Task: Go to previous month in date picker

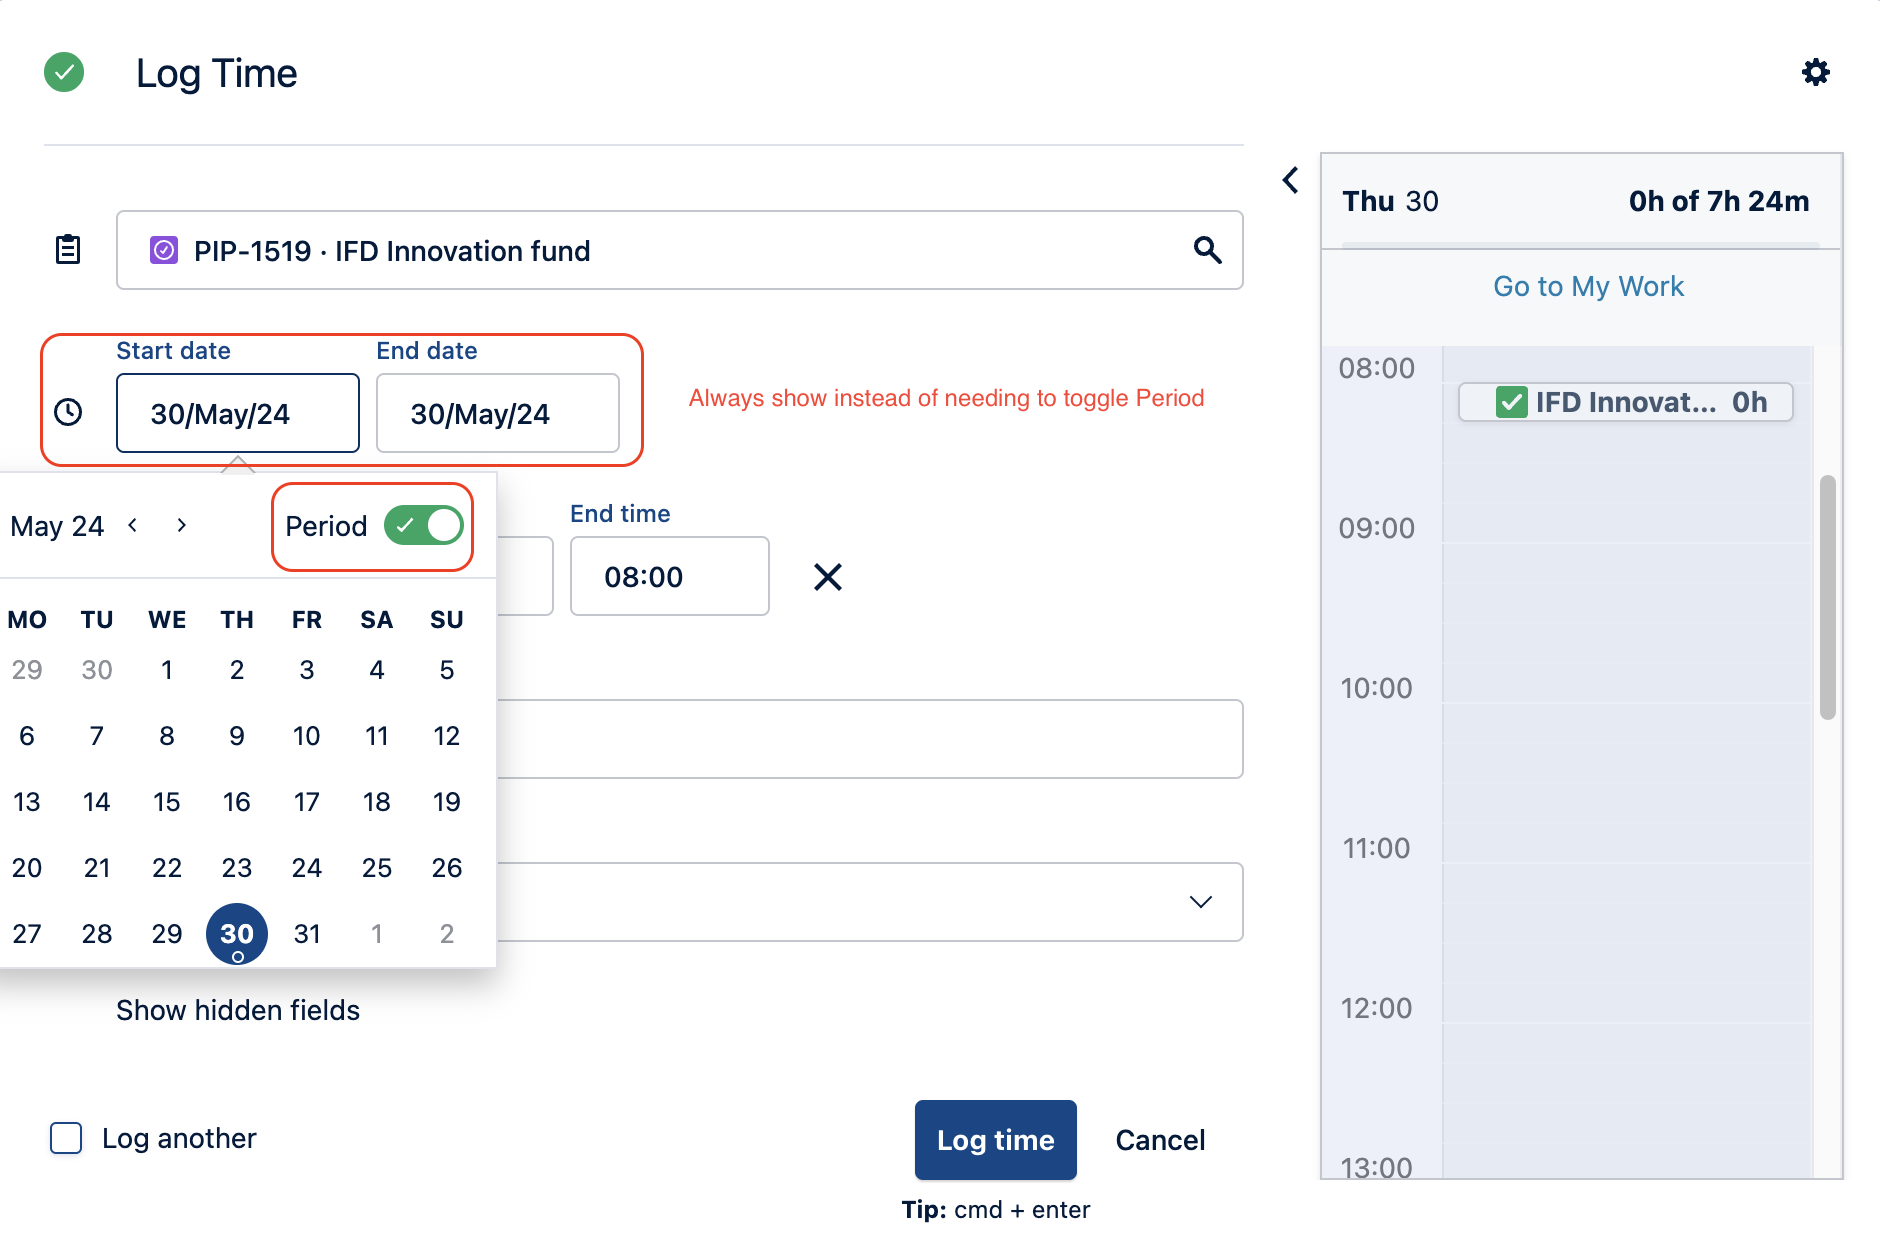Action: pyautogui.click(x=133, y=525)
